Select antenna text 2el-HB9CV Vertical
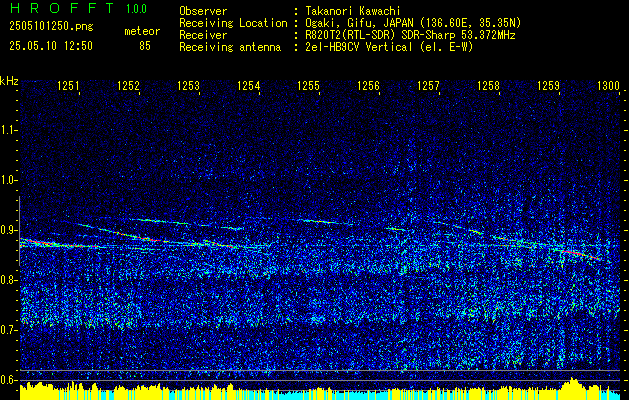This screenshot has height=400, width=629. coord(359,47)
